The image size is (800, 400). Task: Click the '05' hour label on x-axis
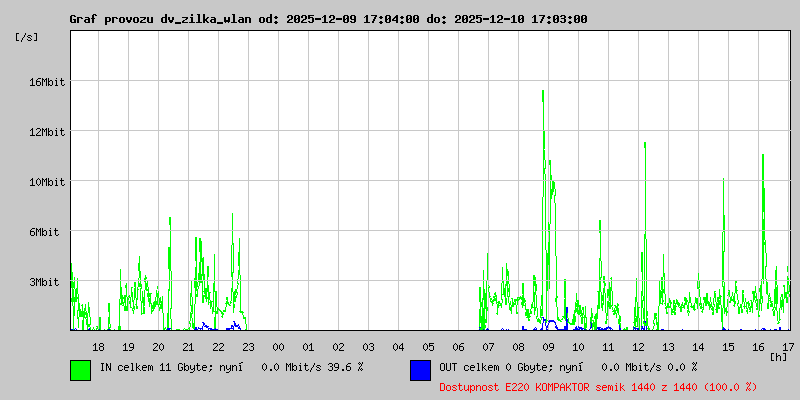pos(429,347)
